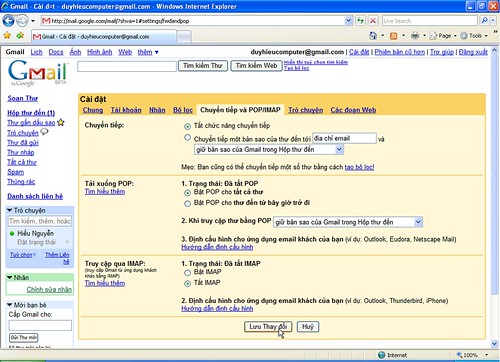Open the Danh sách liên hệ link
Screen dimensions: 500x362
[35, 196]
